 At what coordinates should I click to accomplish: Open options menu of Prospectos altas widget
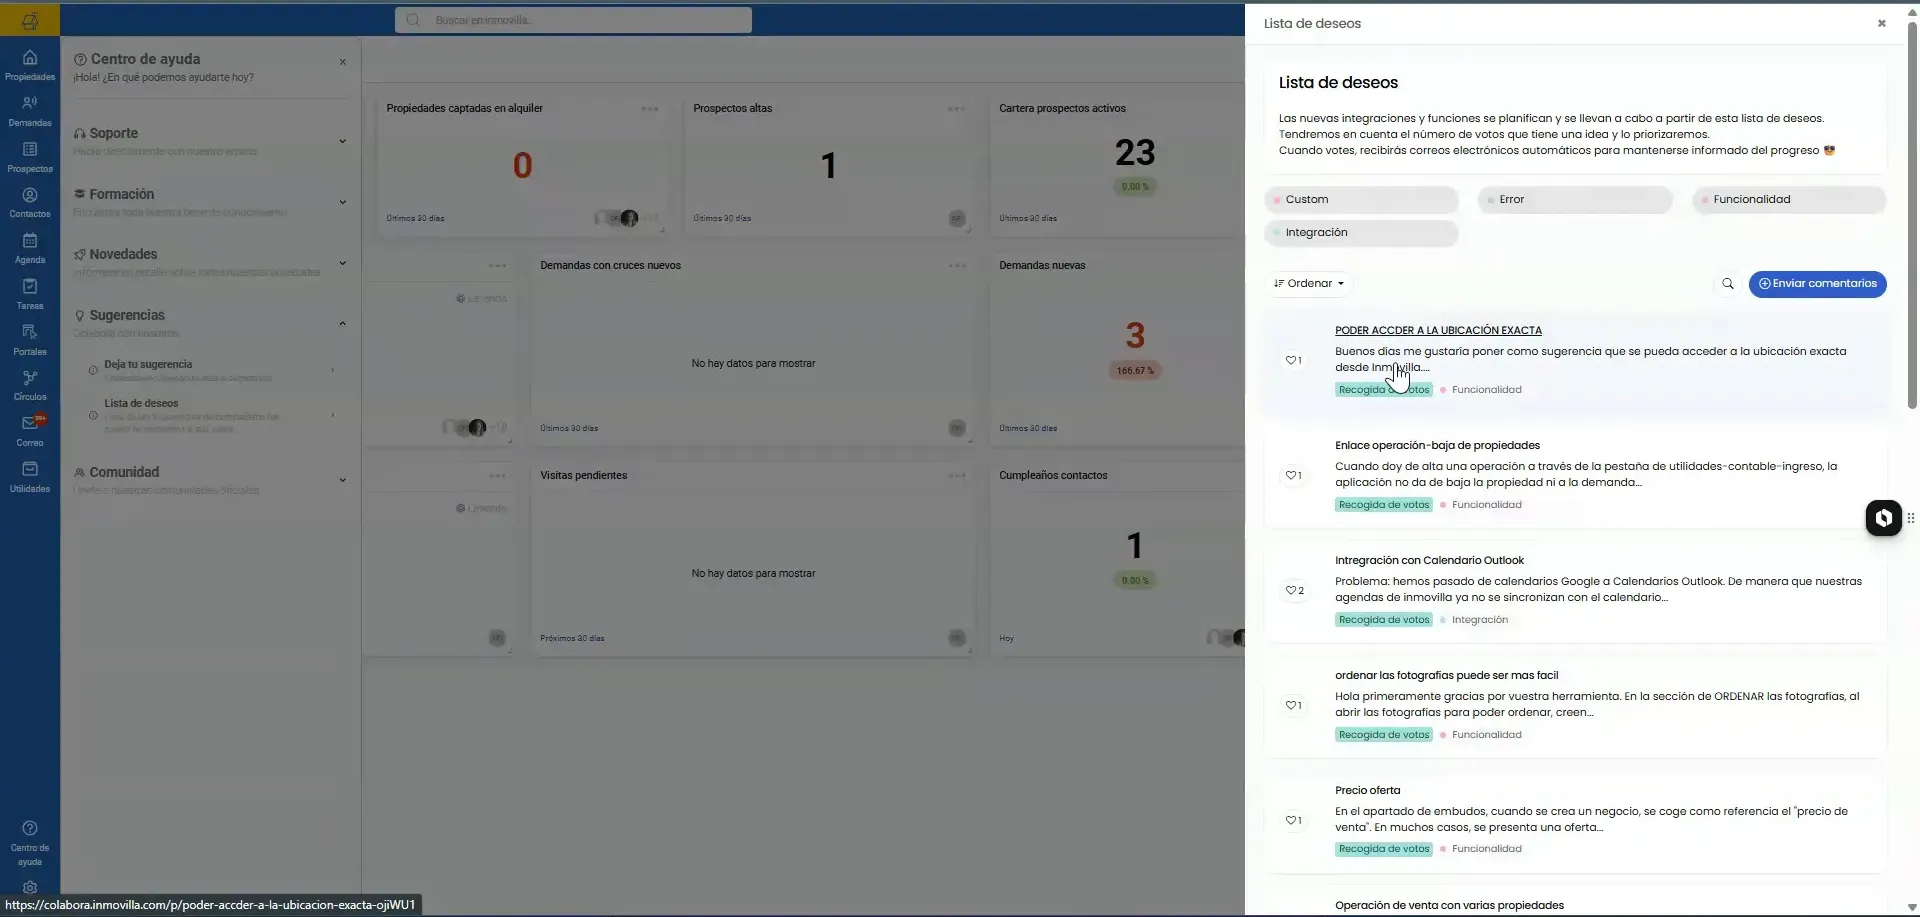click(957, 109)
